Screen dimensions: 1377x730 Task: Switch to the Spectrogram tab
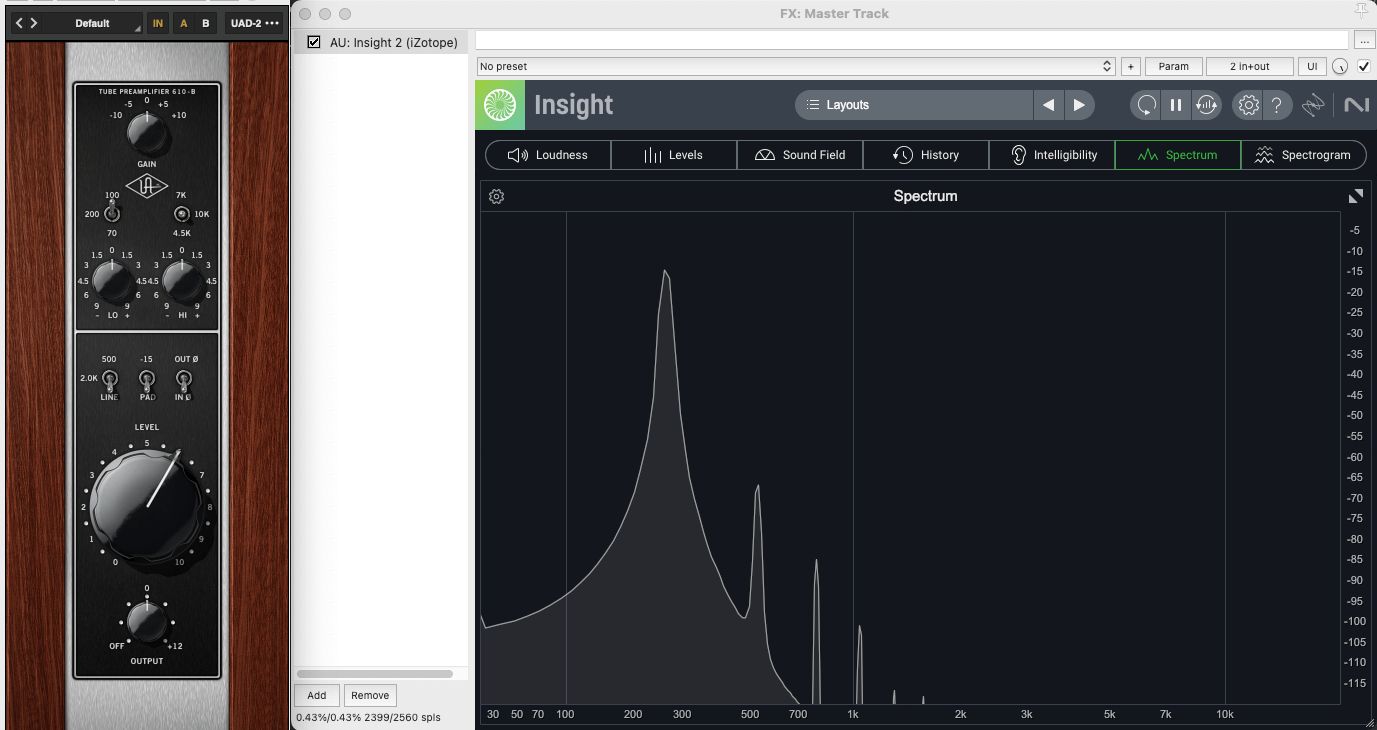[1303, 155]
